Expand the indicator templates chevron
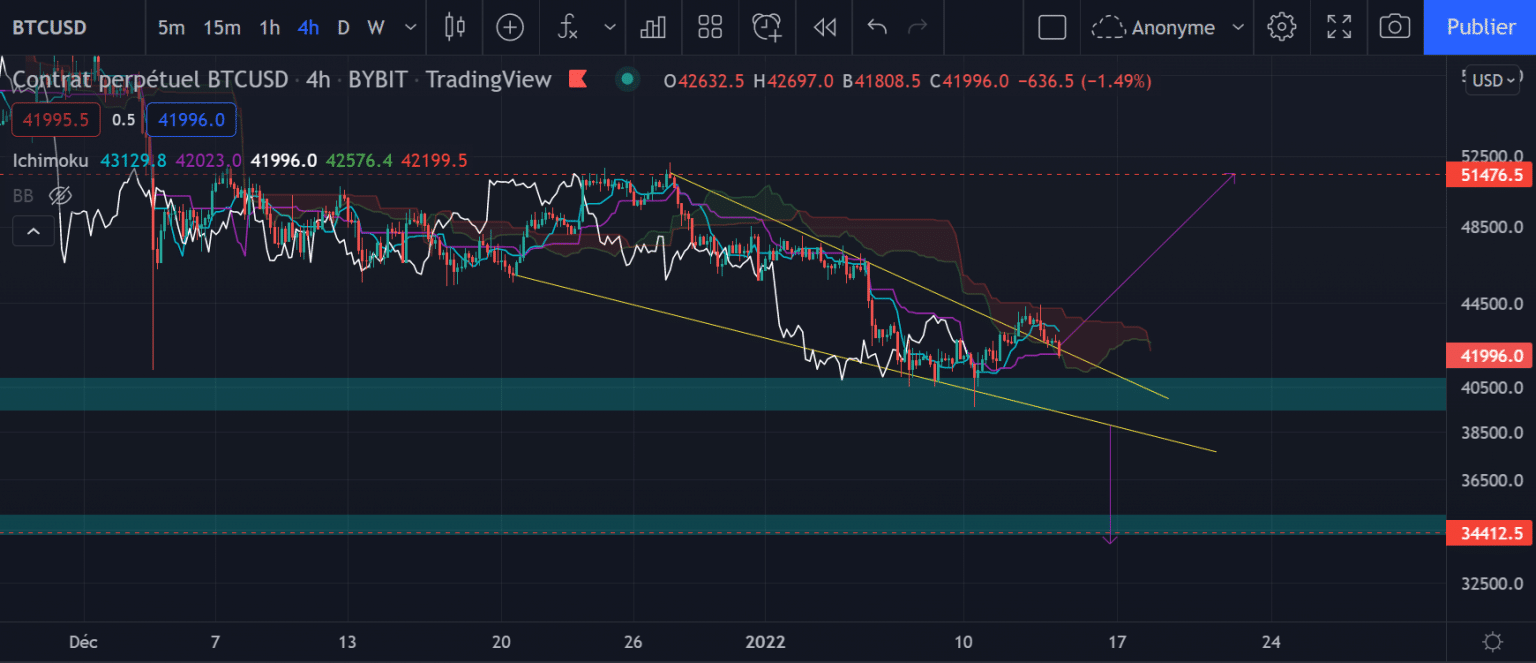Image resolution: width=1536 pixels, height=663 pixels. tap(610, 27)
